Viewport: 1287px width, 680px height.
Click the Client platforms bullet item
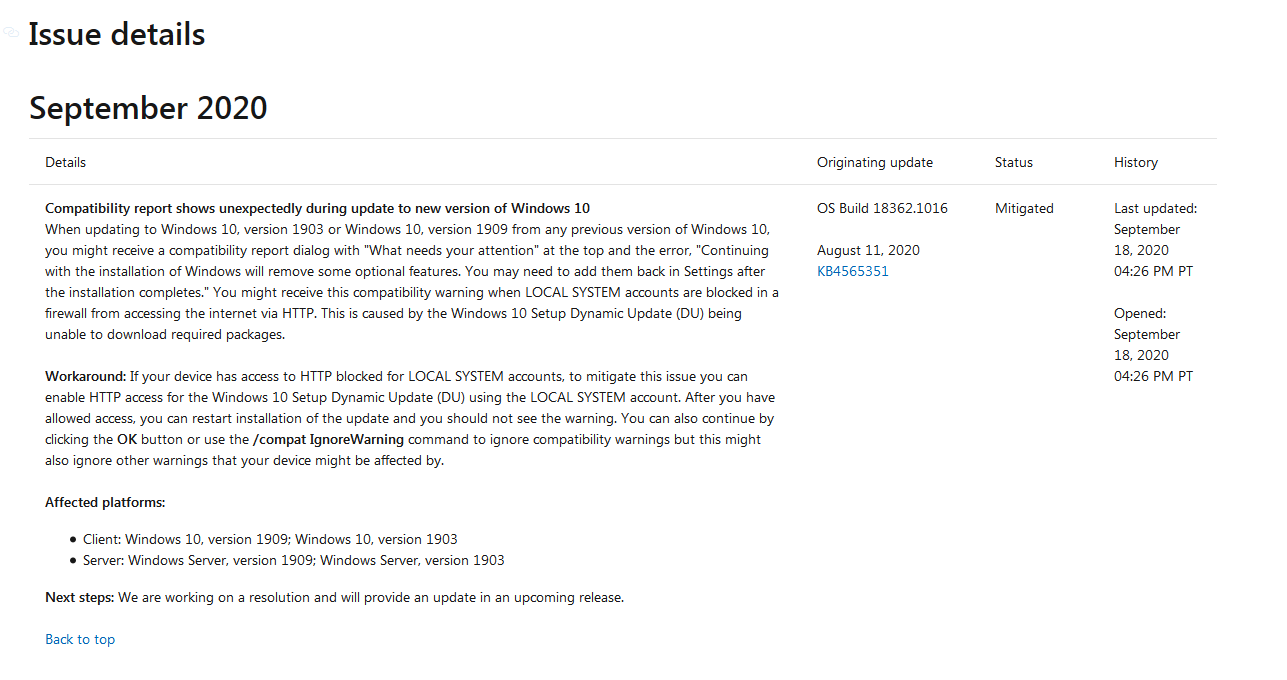[270, 539]
